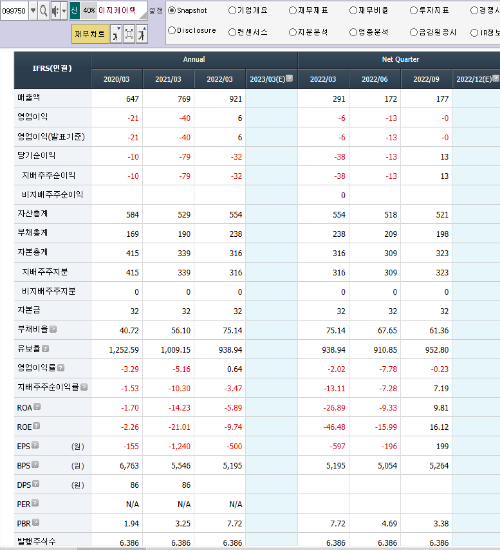Open help icon next to 부채비율
The width and height of the screenshot is (500, 550).
(x=53, y=329)
